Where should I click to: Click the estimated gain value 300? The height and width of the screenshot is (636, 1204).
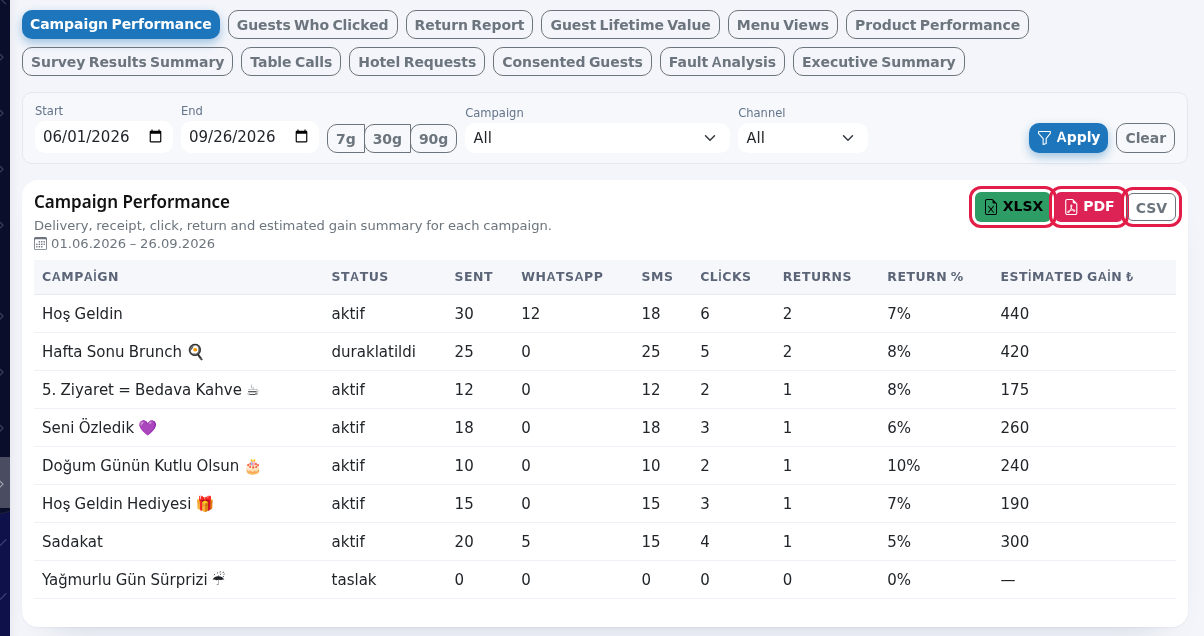1015,542
